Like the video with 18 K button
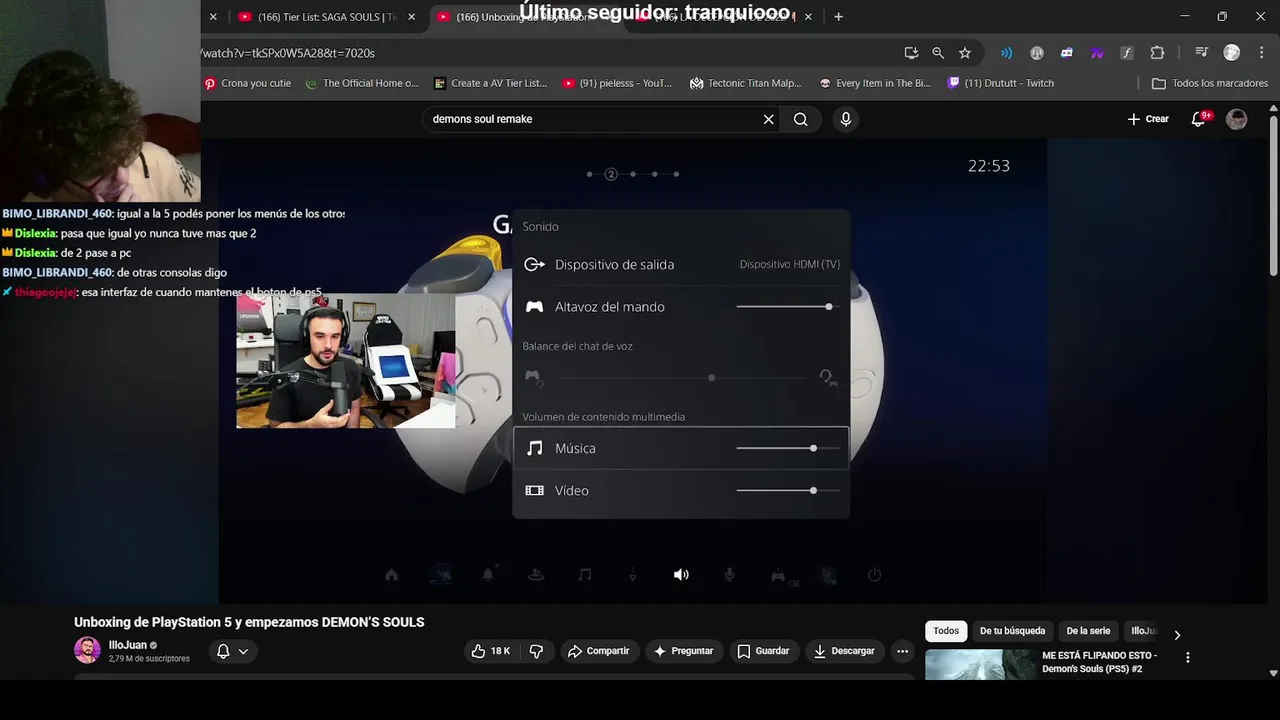This screenshot has height=720, width=1280. point(490,651)
